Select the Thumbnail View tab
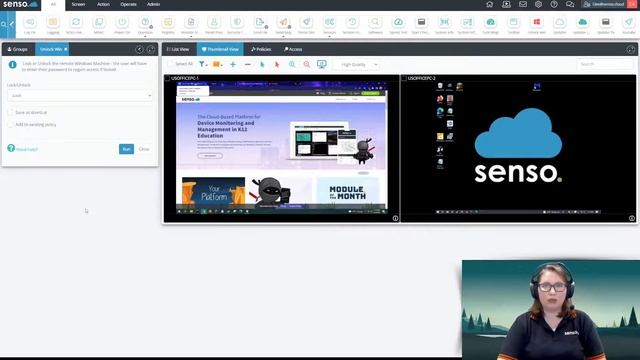The height and width of the screenshot is (360, 640). tap(220, 49)
